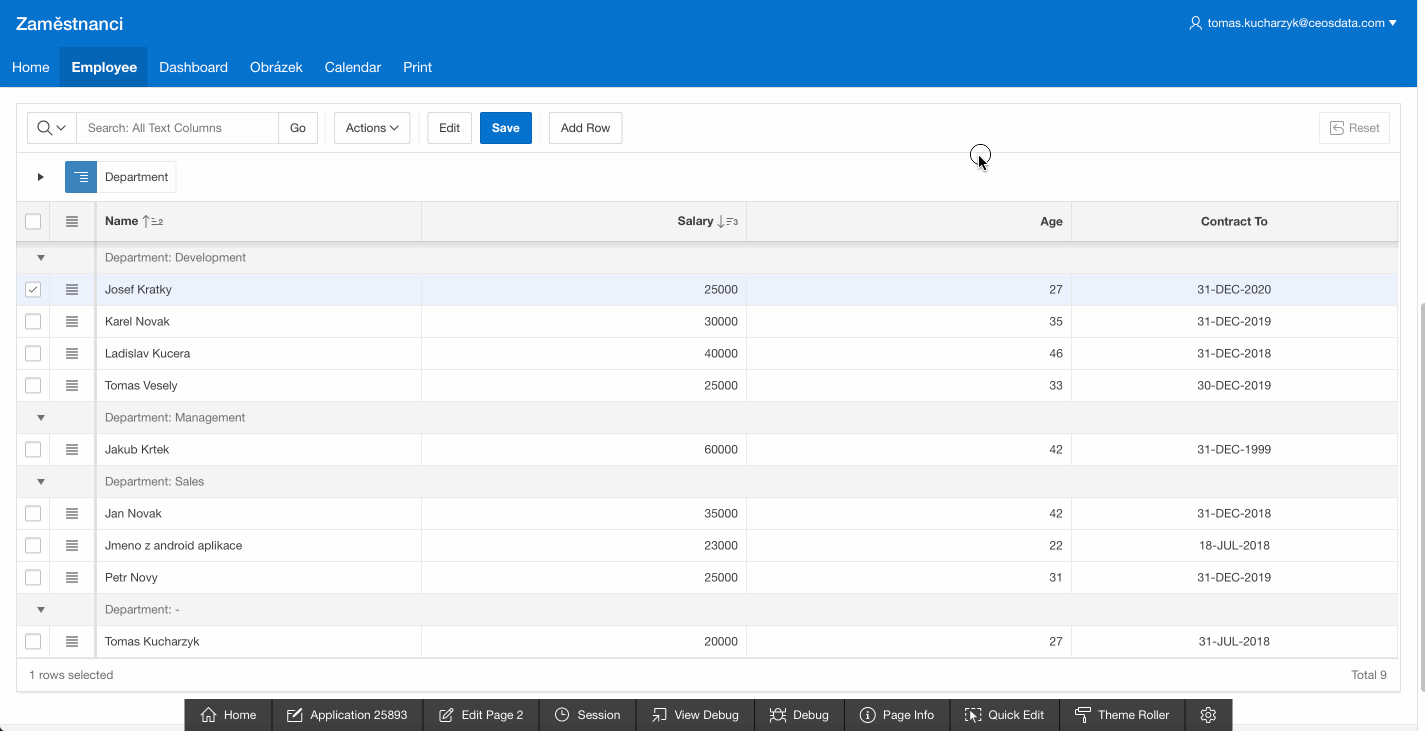Open Theme Roller from developer toolbar
This screenshot has width=1425, height=731.
(1122, 715)
